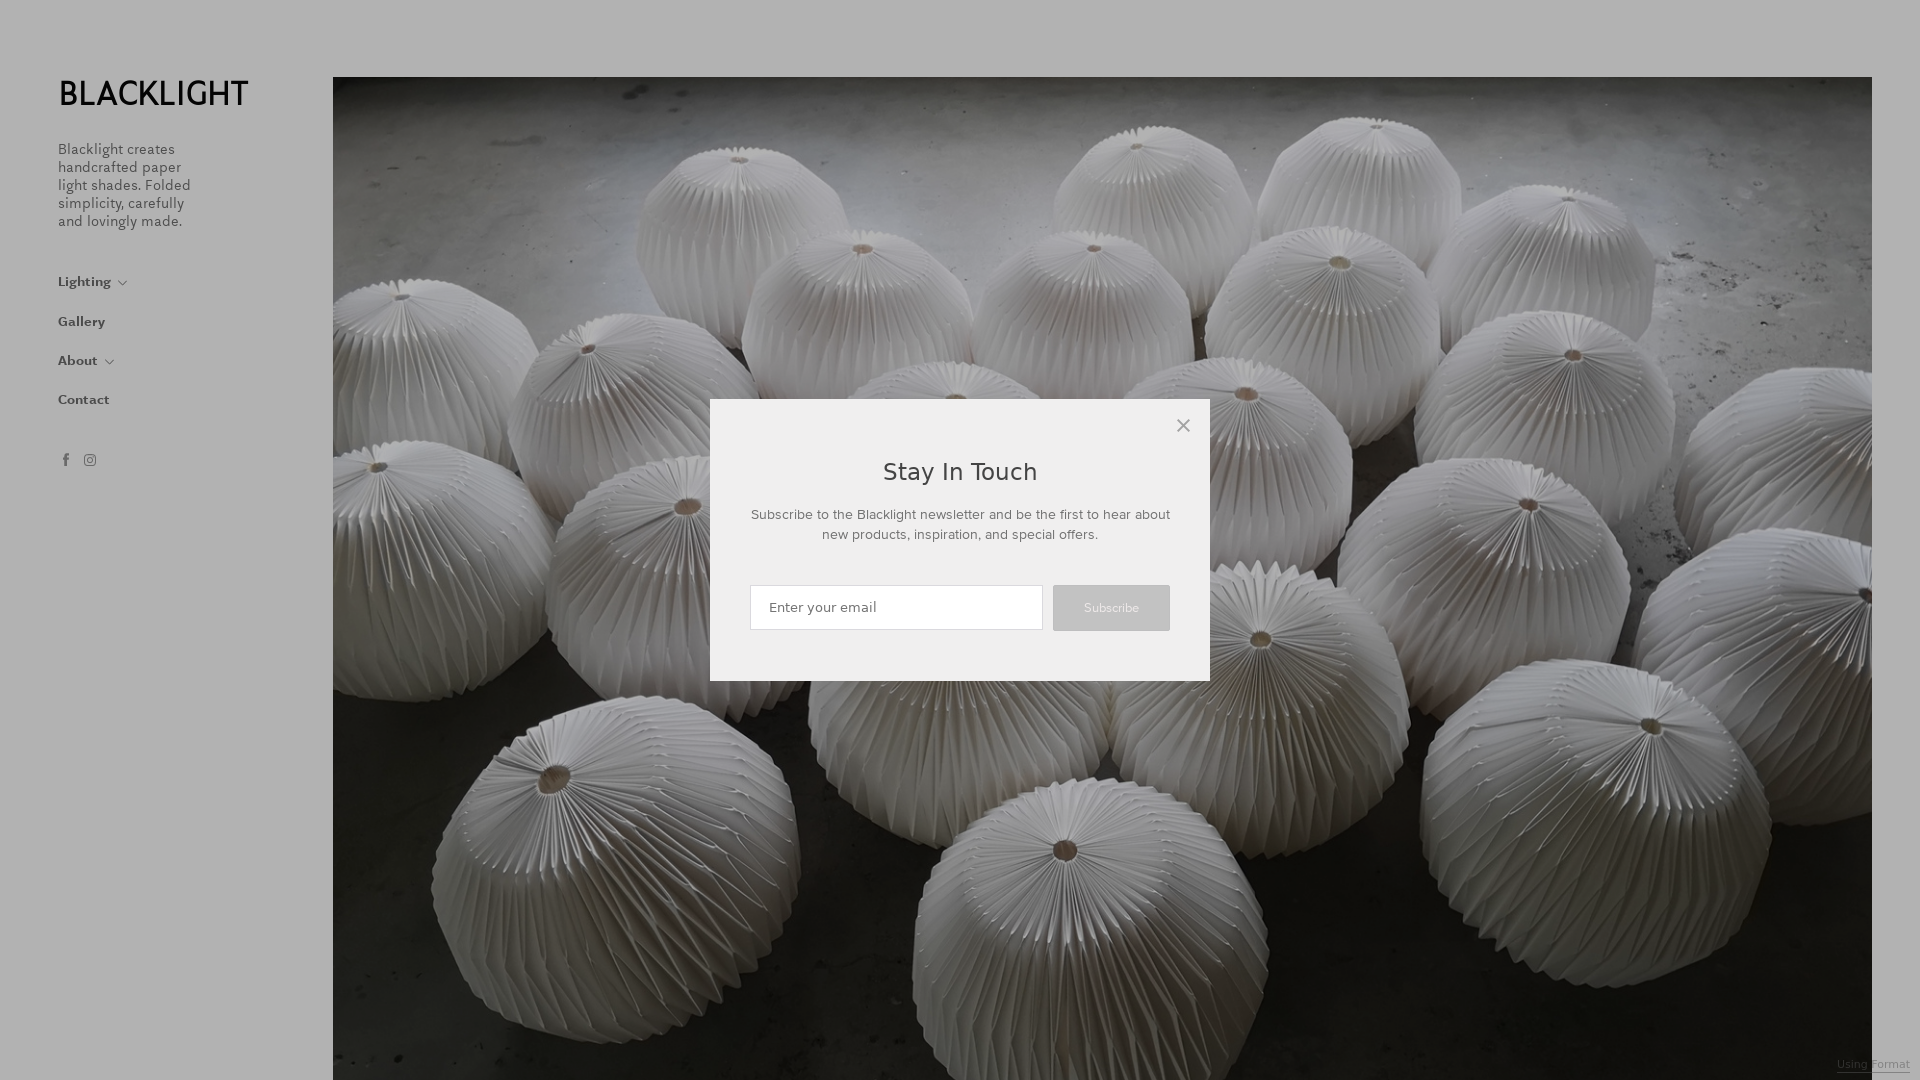The height and width of the screenshot is (1080, 1920).
Task: Click the Blacklight handcrafted paper shades description
Action: point(124,186)
